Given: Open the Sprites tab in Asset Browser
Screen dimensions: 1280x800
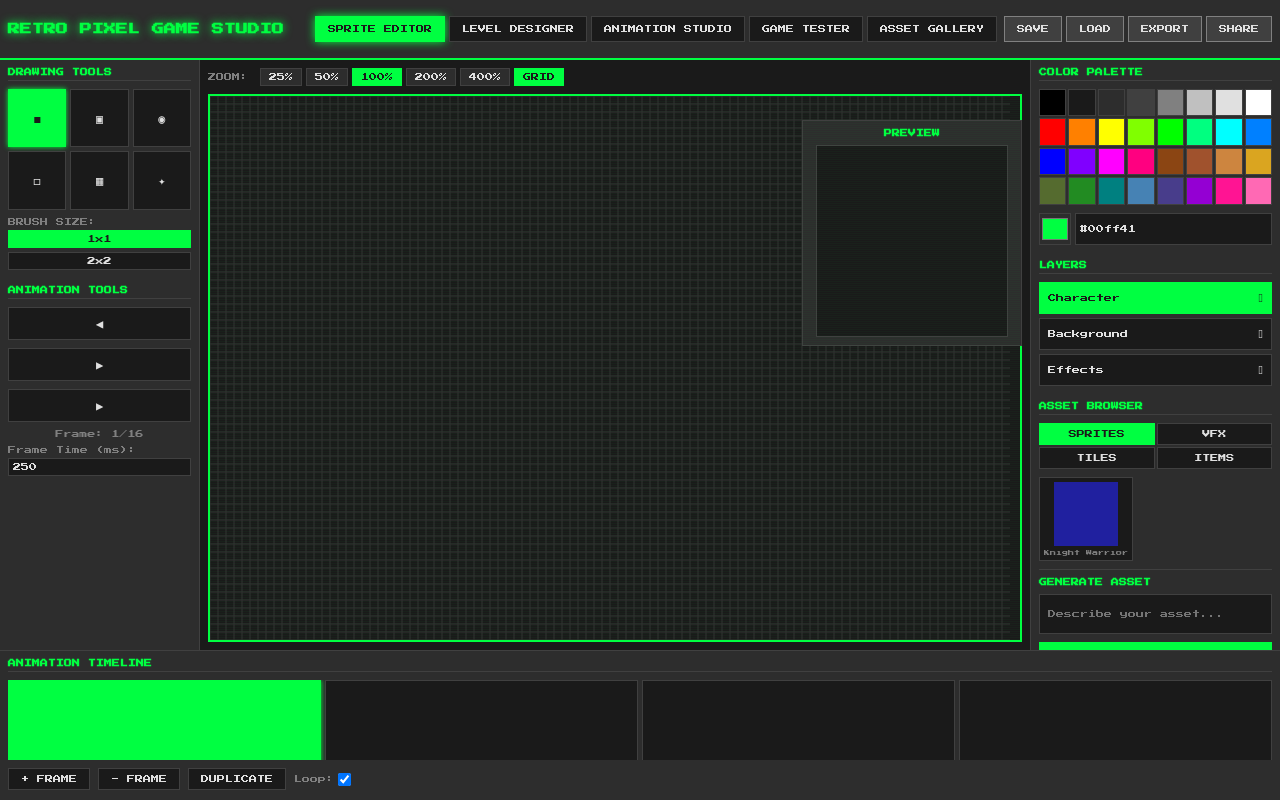Looking at the screenshot, I should 1096,433.
